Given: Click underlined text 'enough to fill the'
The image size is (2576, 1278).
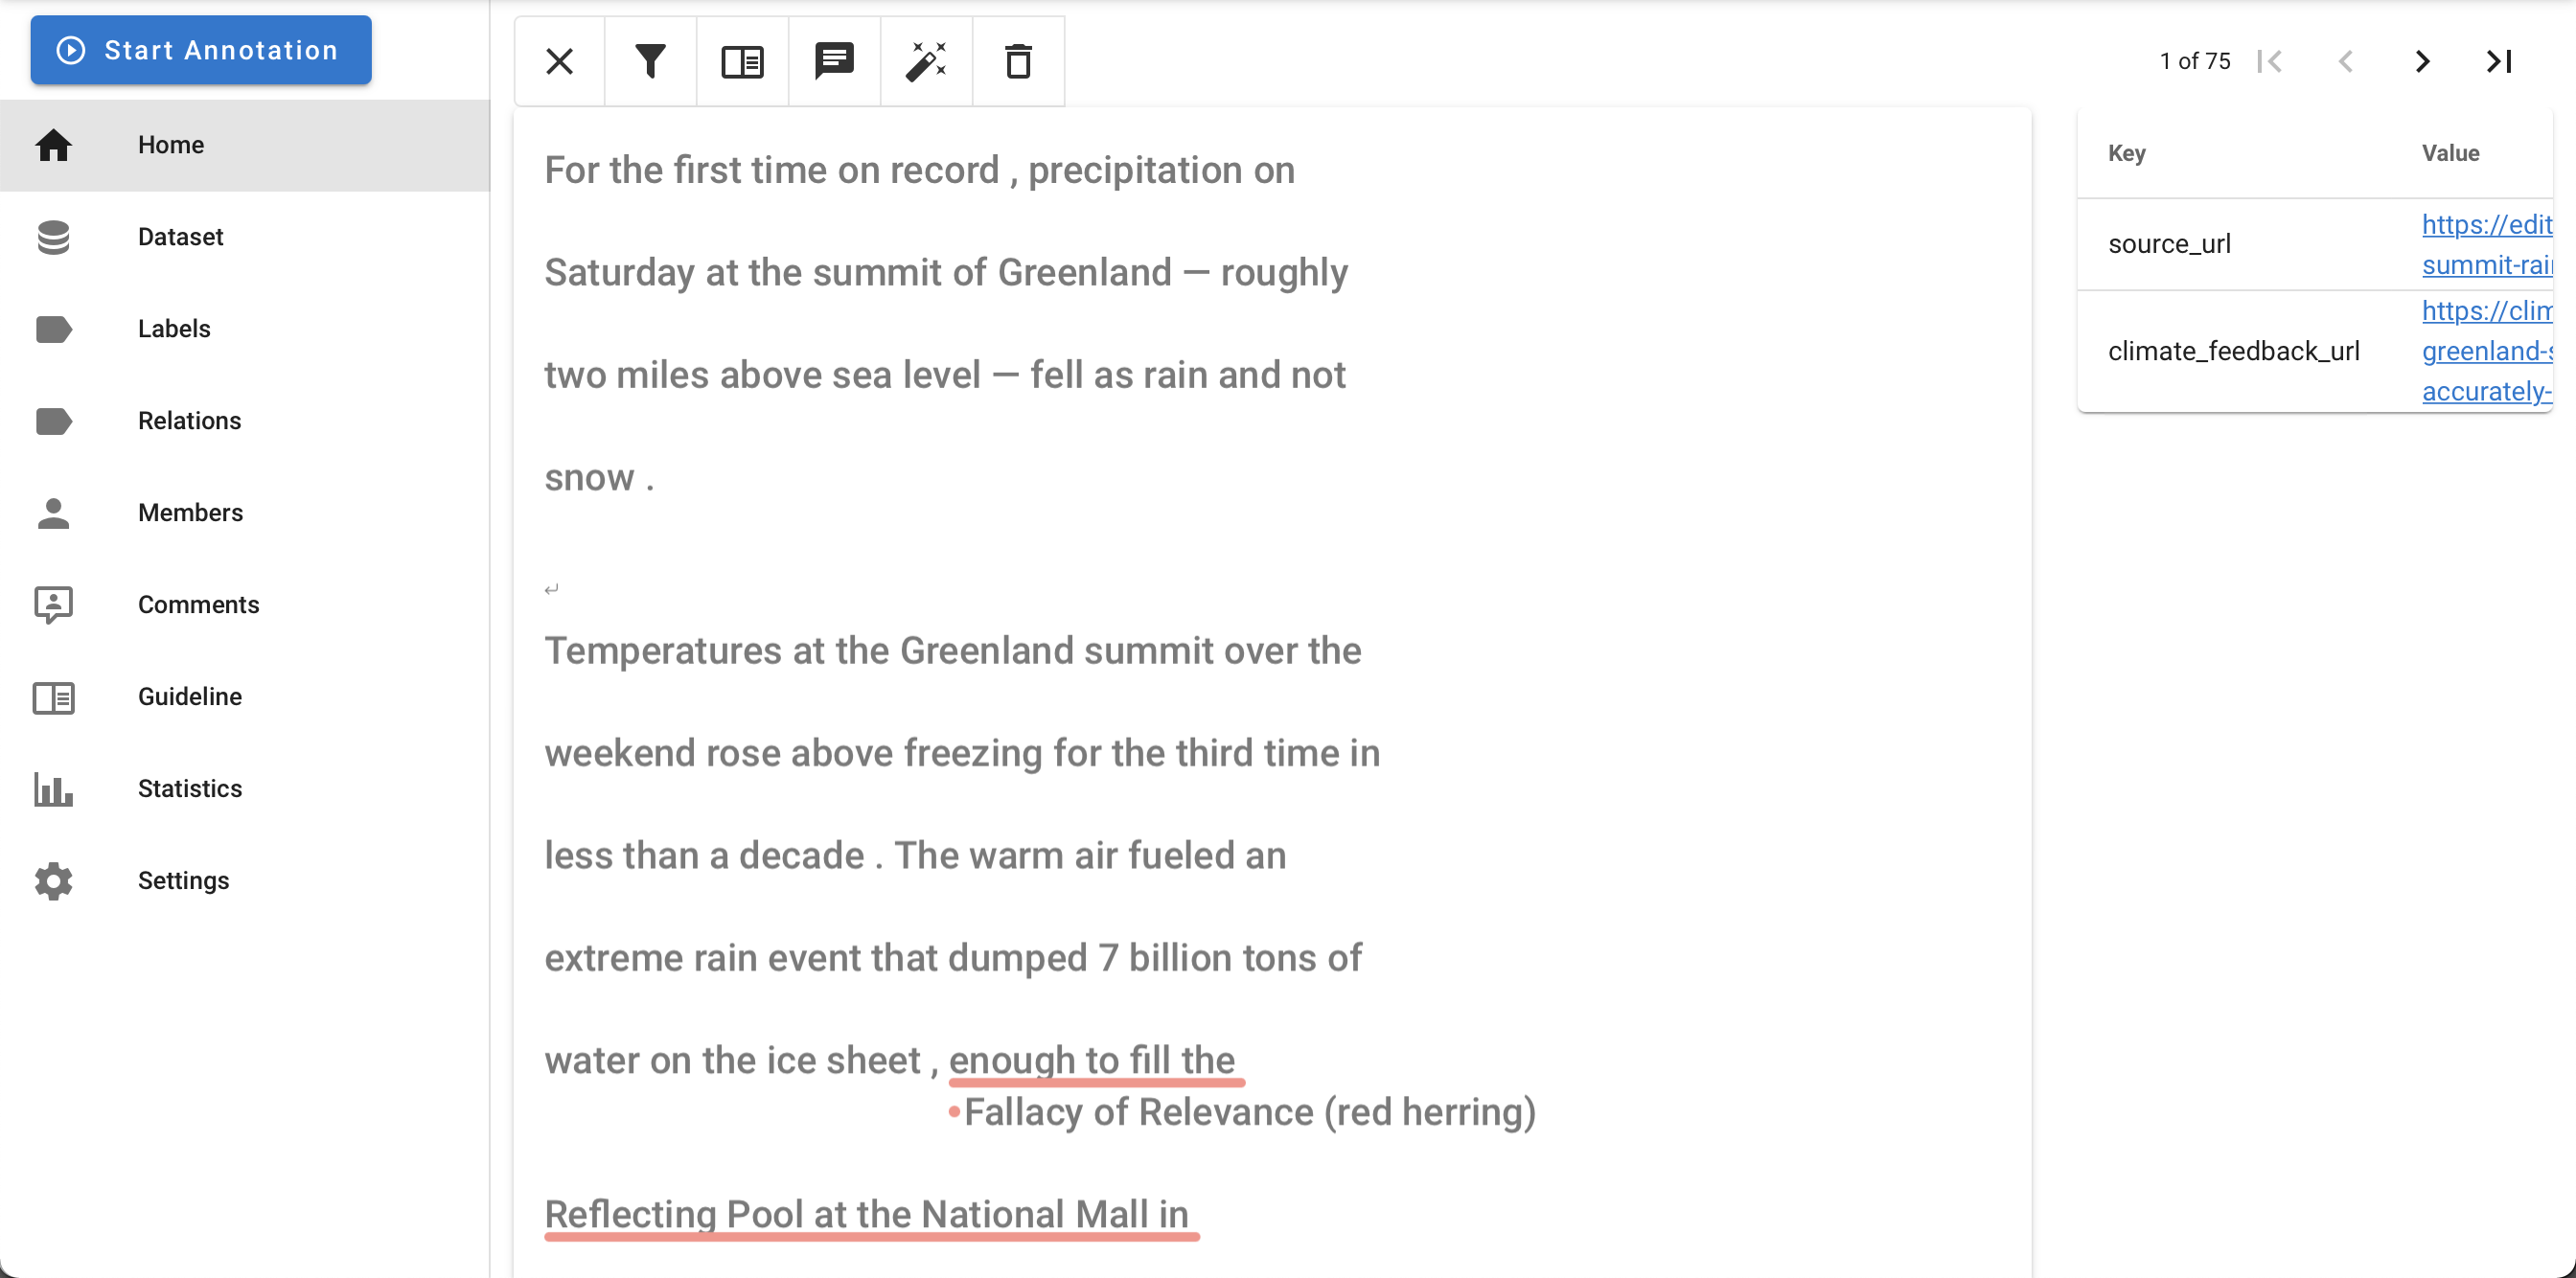Looking at the screenshot, I should click(x=1091, y=1060).
